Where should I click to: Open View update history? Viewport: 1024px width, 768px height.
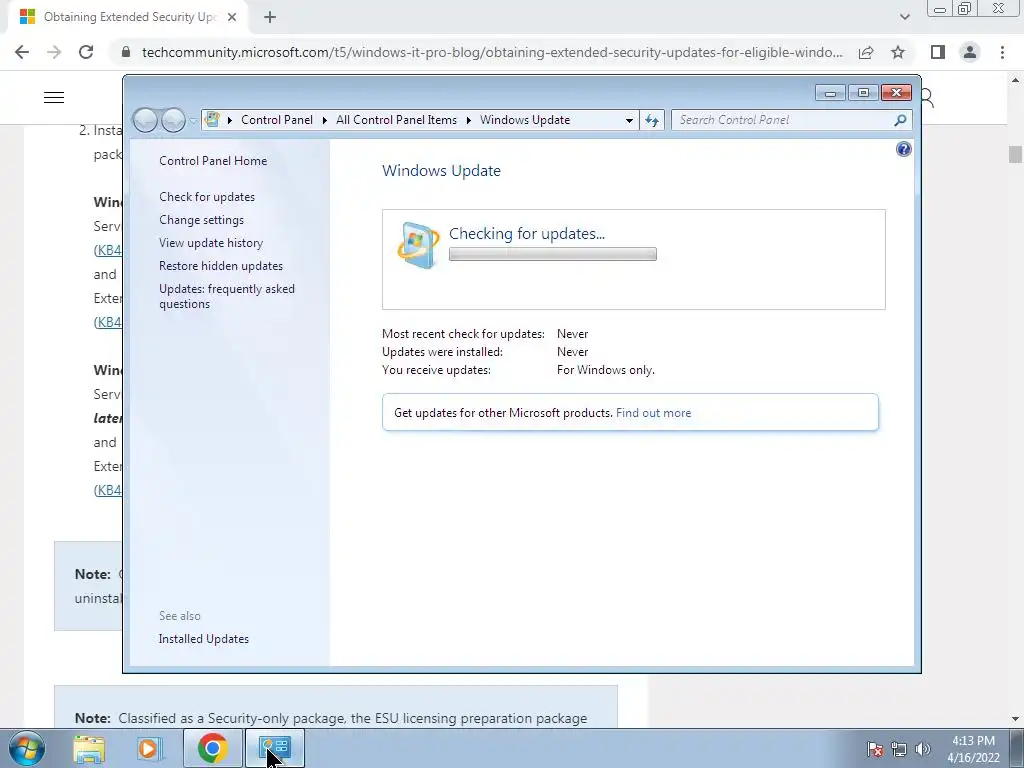click(x=211, y=243)
